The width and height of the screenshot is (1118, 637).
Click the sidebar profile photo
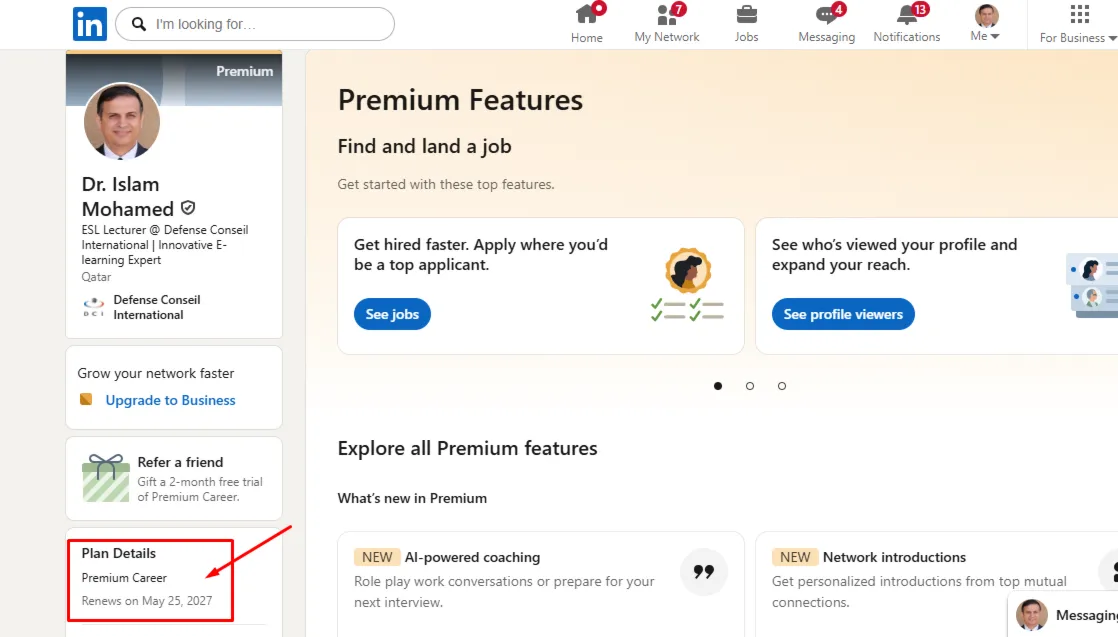click(122, 121)
